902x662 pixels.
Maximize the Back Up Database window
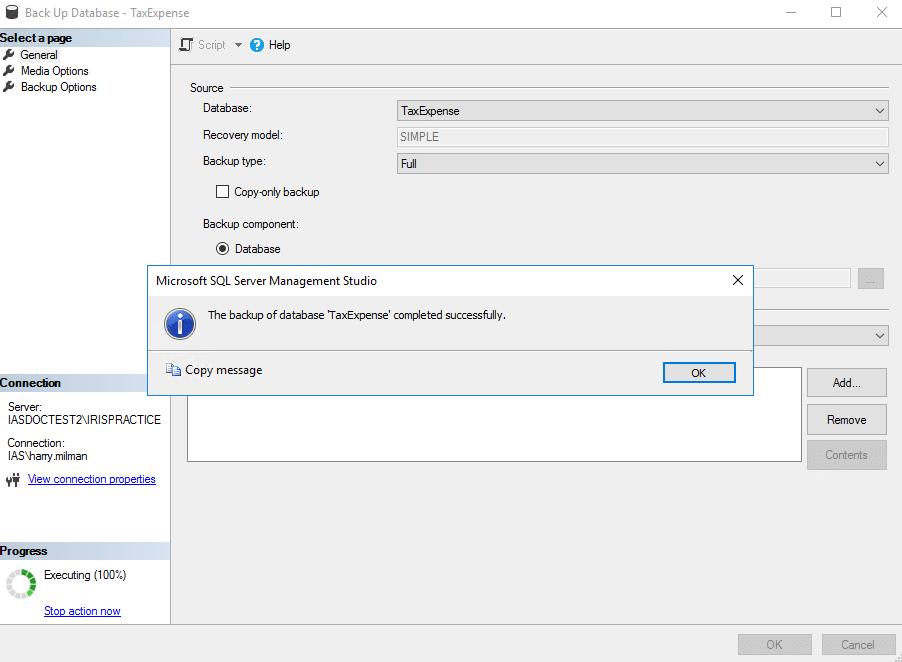coord(836,12)
